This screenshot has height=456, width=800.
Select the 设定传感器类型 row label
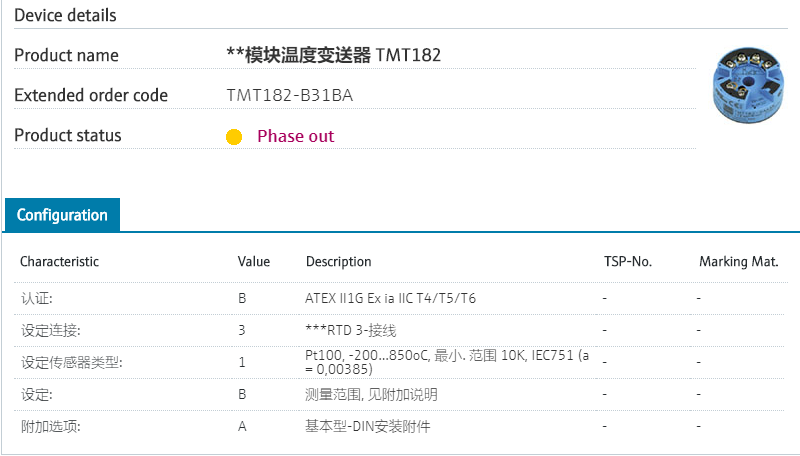(65, 362)
